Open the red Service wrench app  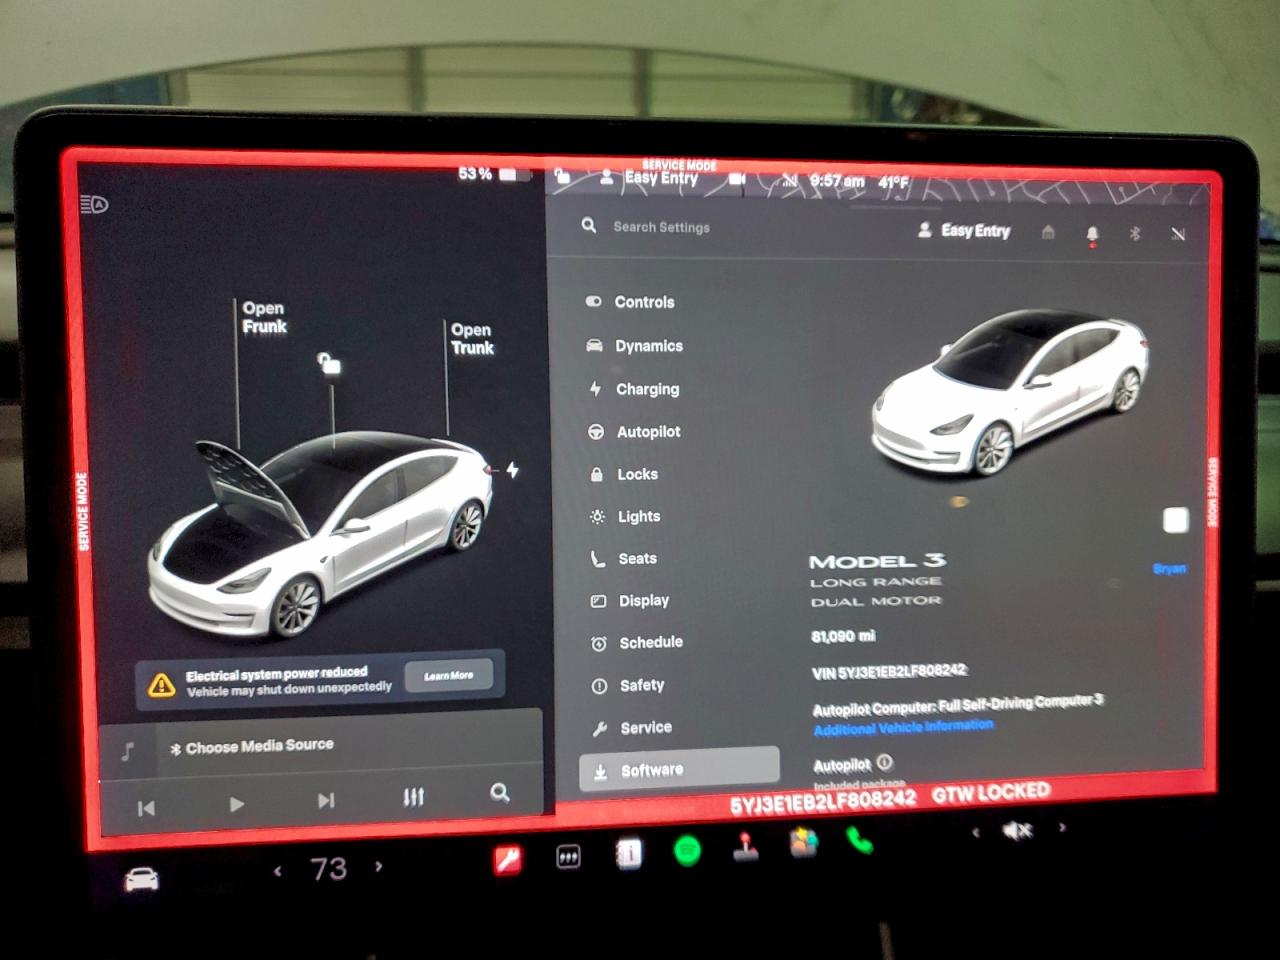[508, 857]
